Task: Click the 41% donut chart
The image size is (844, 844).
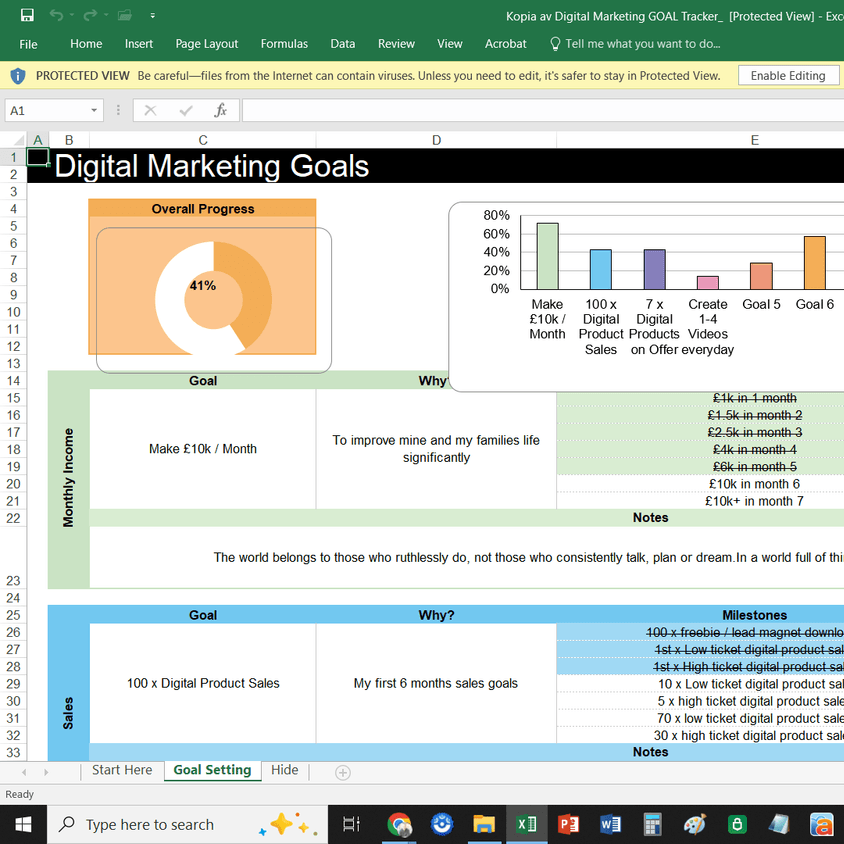Action: pyautogui.click(x=213, y=299)
